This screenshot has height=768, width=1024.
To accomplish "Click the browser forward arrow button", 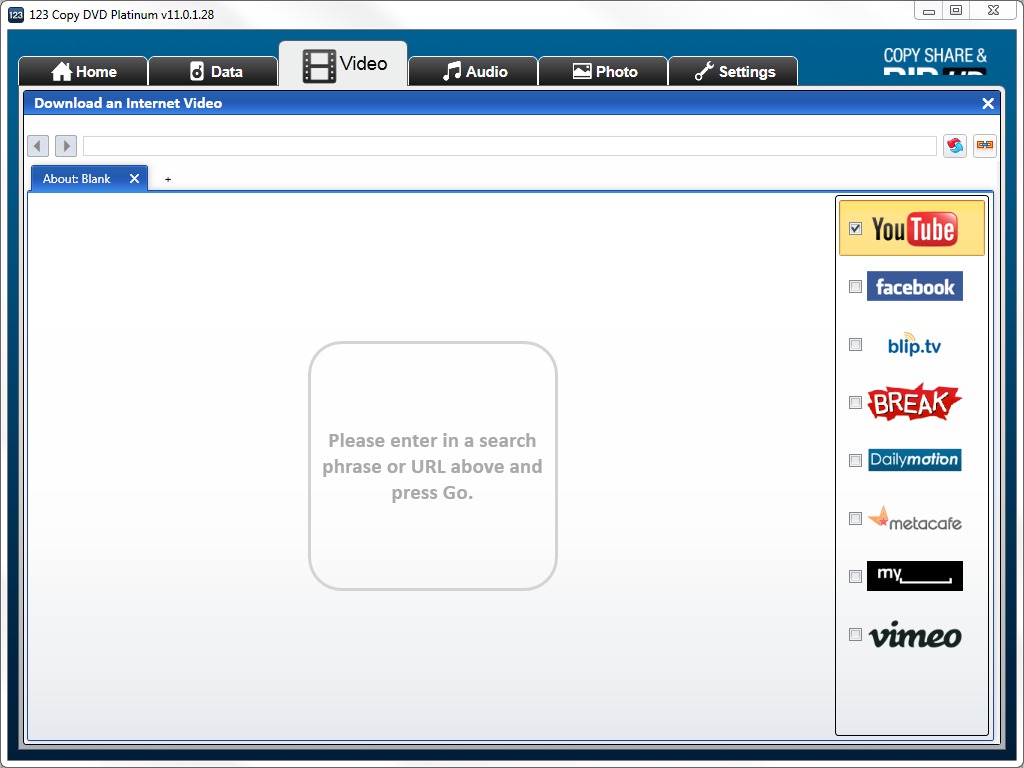I will coord(66,146).
